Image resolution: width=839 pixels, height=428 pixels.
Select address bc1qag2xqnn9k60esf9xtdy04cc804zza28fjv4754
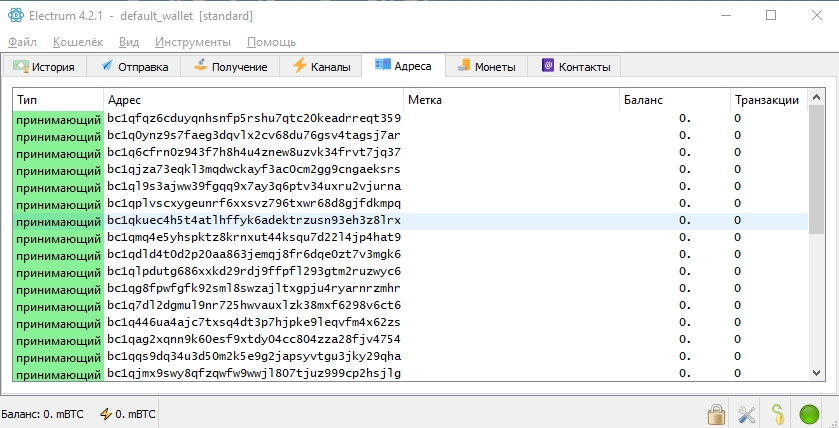pos(254,340)
